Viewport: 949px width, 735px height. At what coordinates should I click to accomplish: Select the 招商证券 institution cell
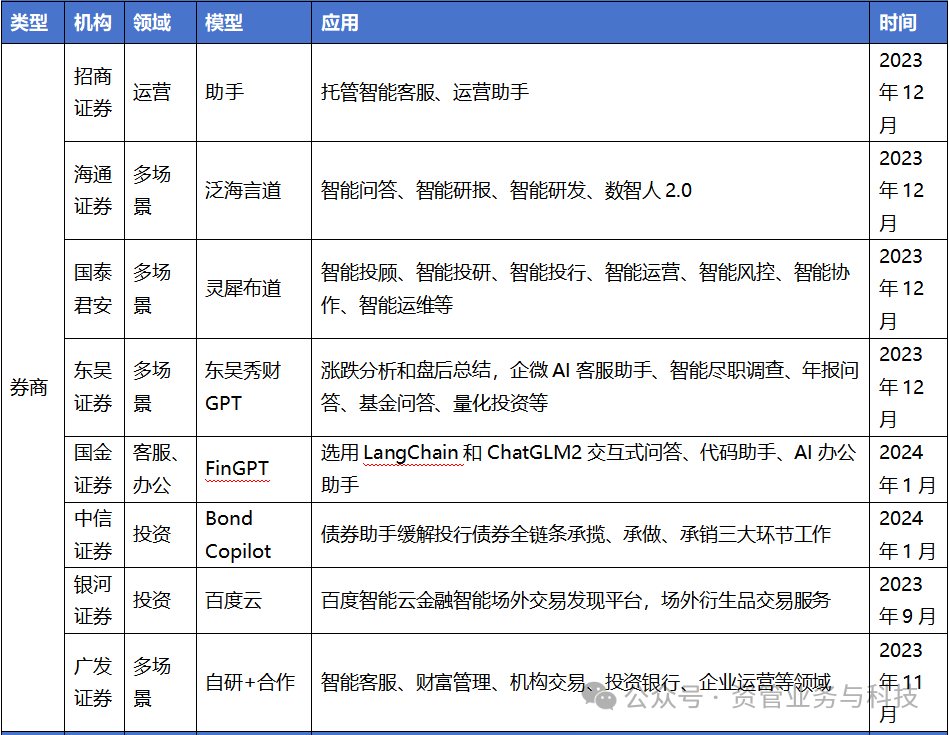(x=94, y=93)
